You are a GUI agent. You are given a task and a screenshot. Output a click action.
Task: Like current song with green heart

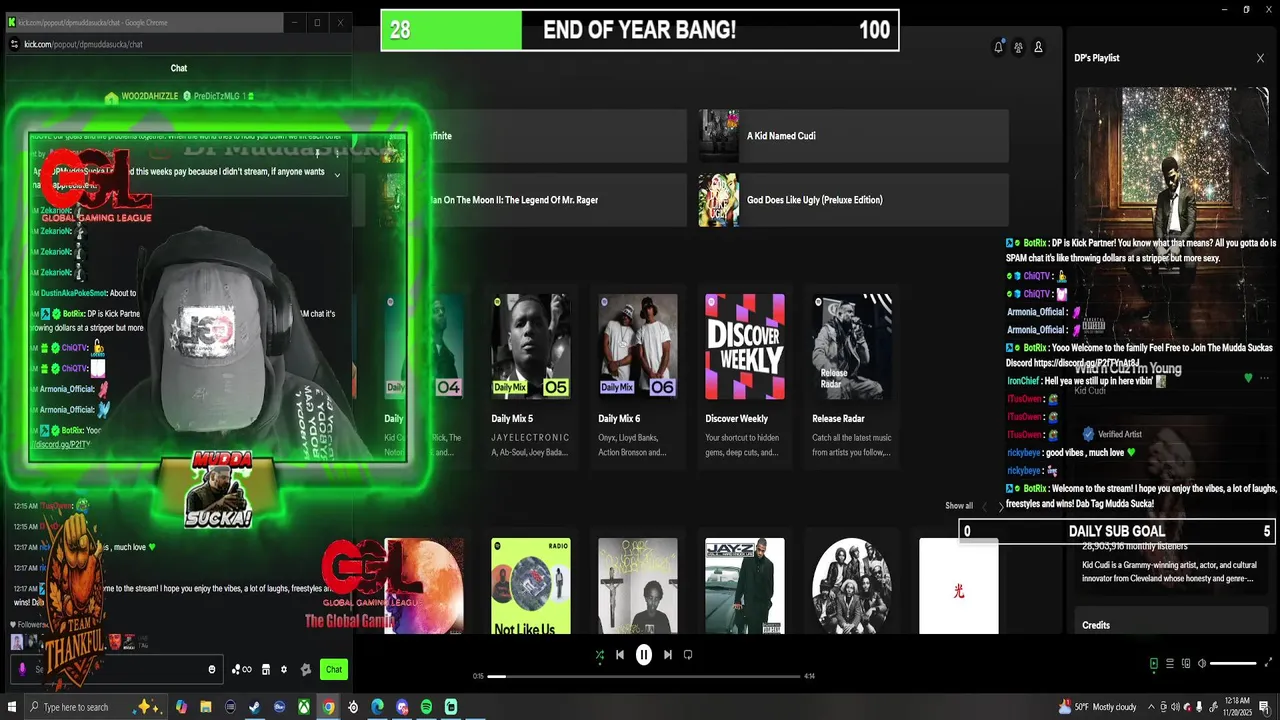[x=1248, y=378]
